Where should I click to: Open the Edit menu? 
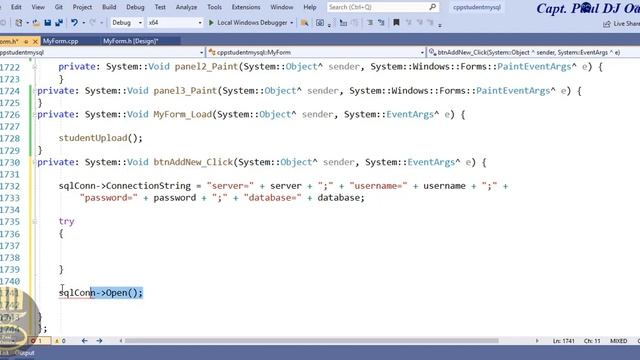point(16,7)
